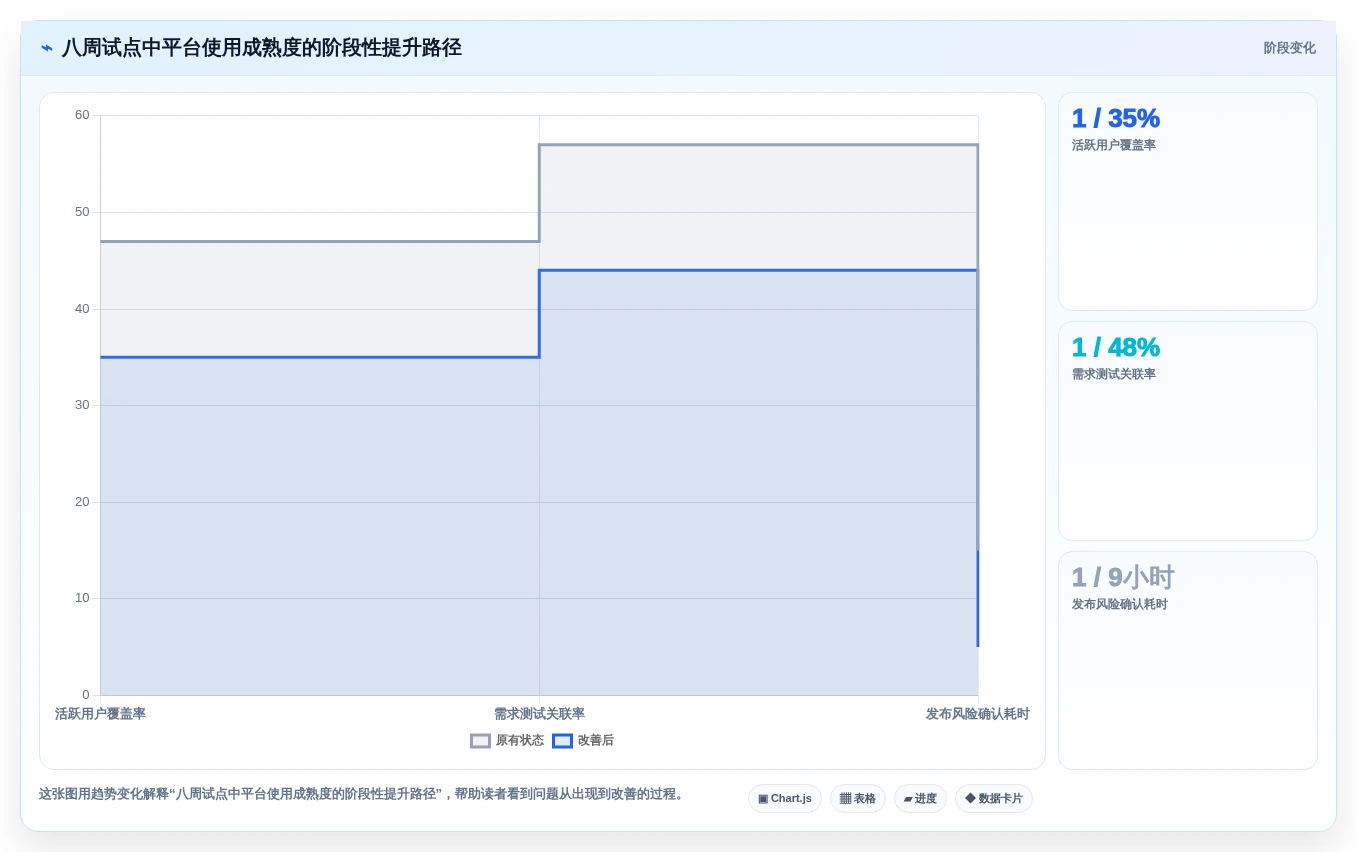Click the lightning icon beside the title
Screen dimensions: 1357x852
pyautogui.click(x=47, y=48)
